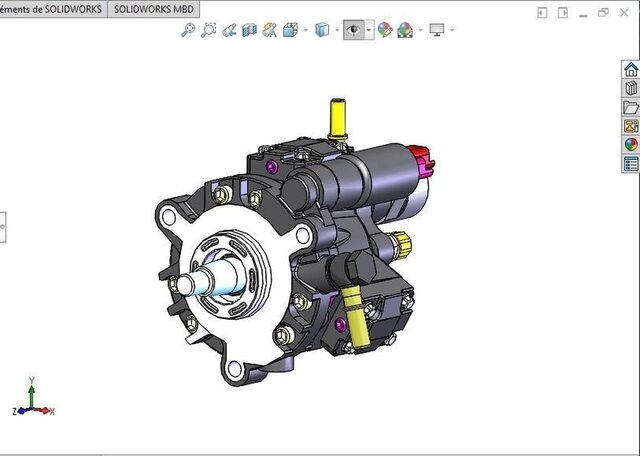The image size is (640, 456).
Task: Open SOLIDWORKS Resources home icon in task pane
Action: (x=631, y=70)
